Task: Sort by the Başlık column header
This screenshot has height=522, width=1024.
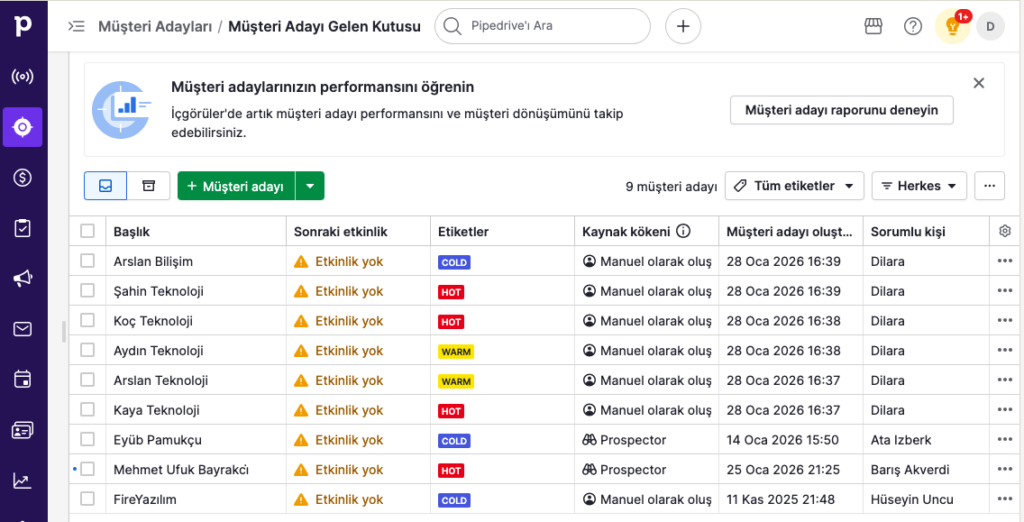Action: click(132, 231)
